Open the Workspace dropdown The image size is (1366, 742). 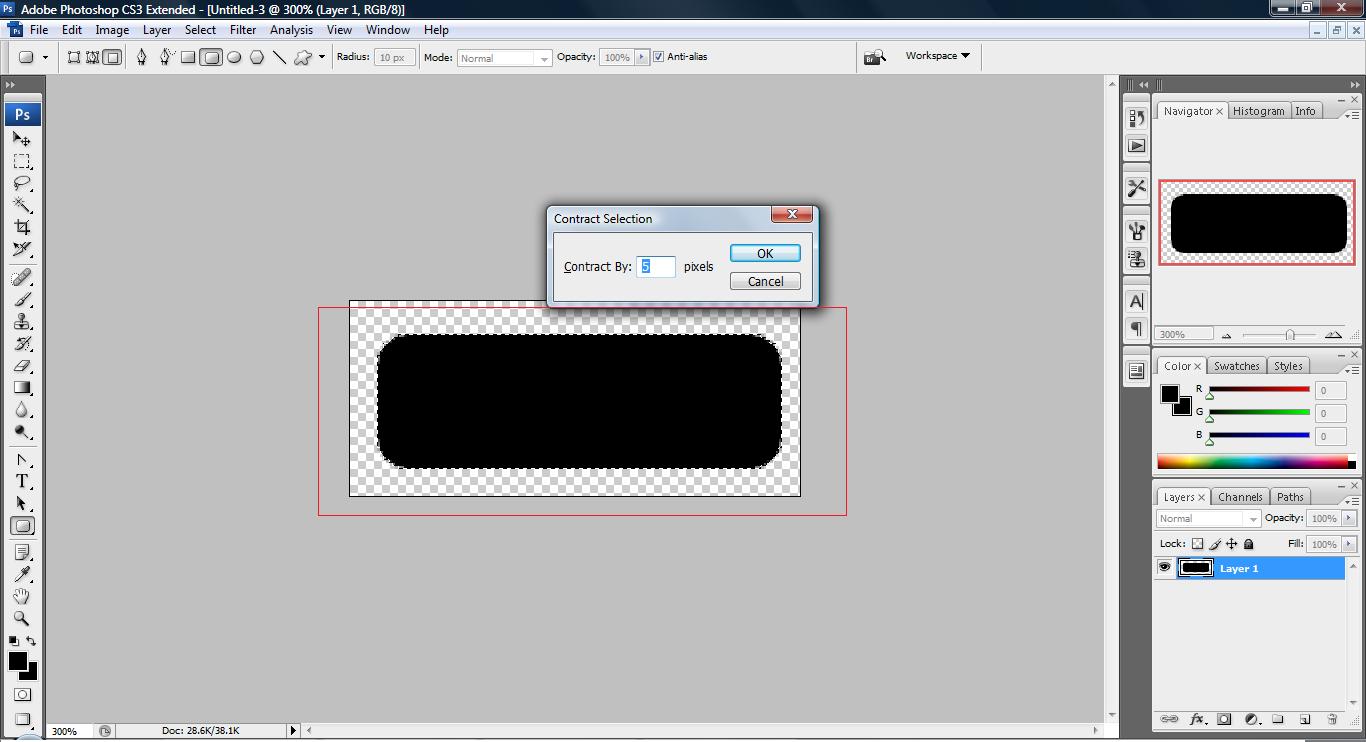[937, 56]
